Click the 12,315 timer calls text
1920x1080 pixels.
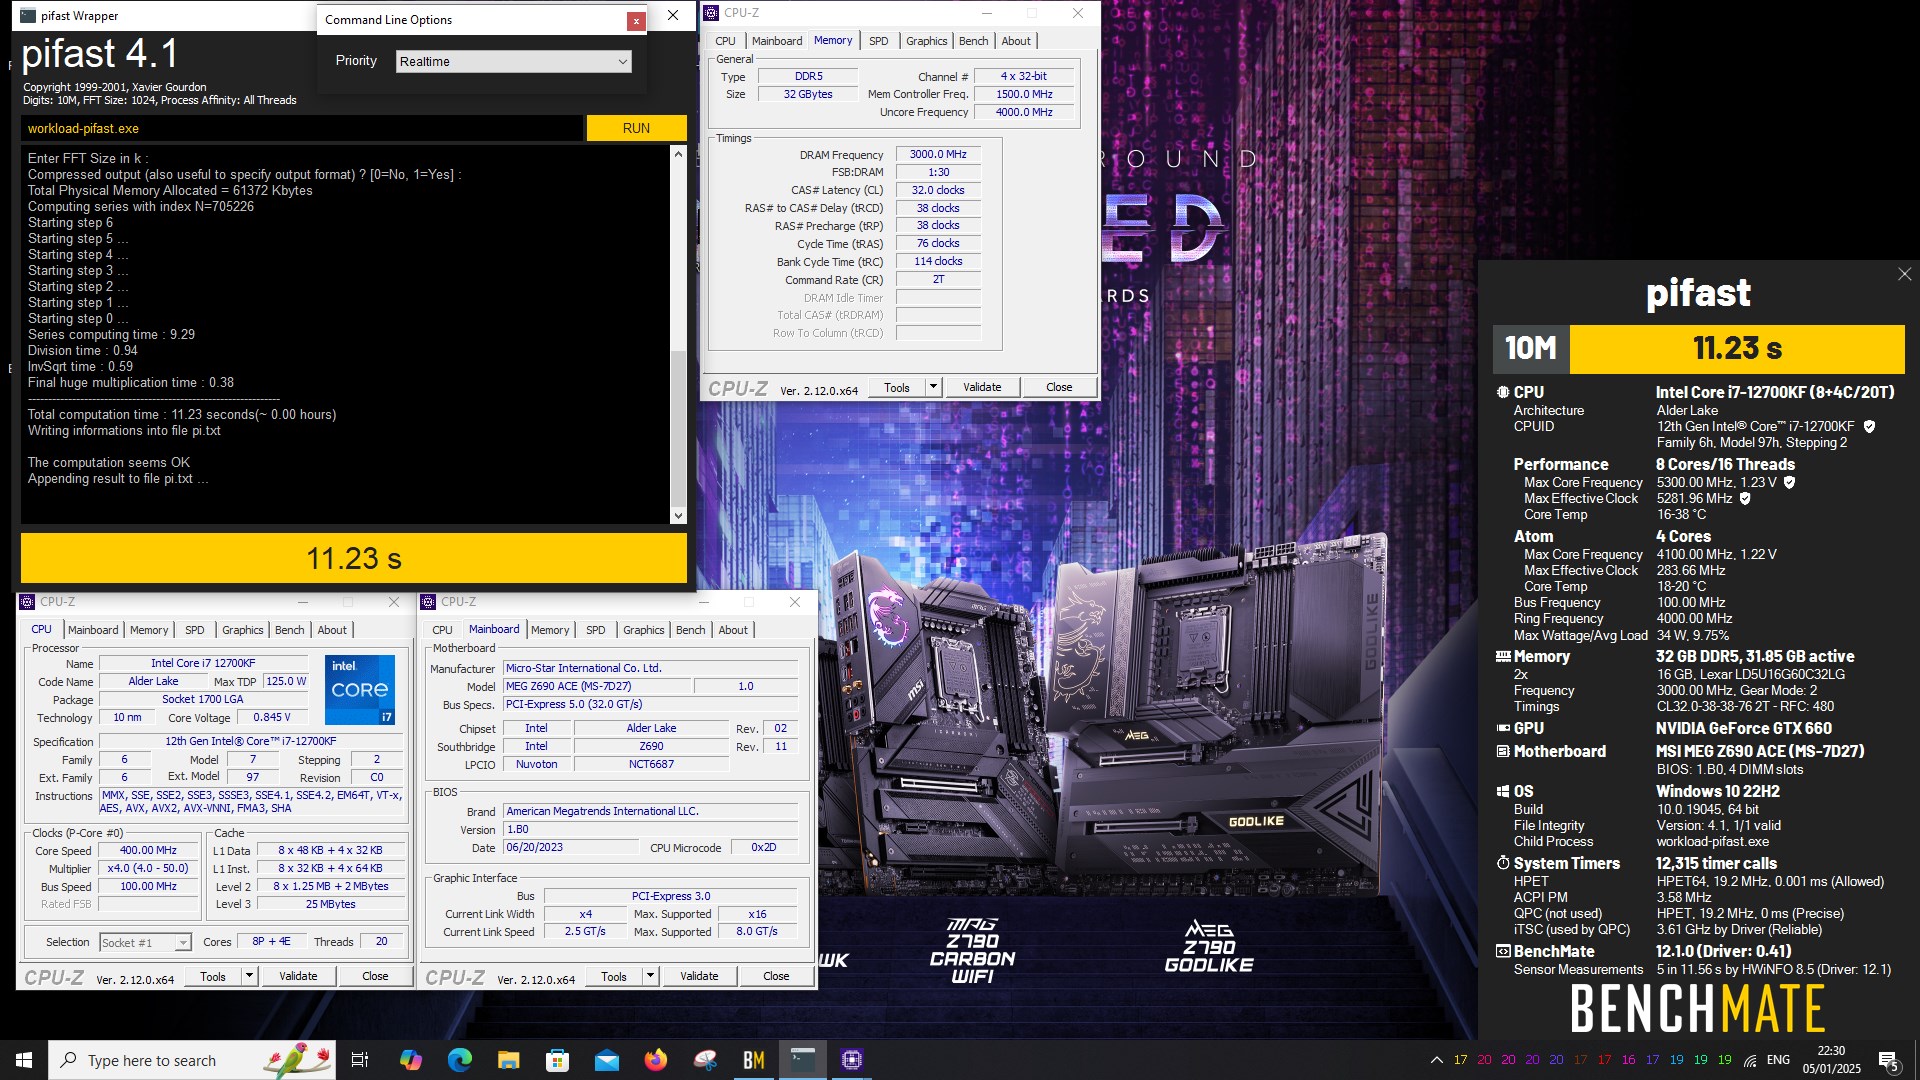[1716, 864]
